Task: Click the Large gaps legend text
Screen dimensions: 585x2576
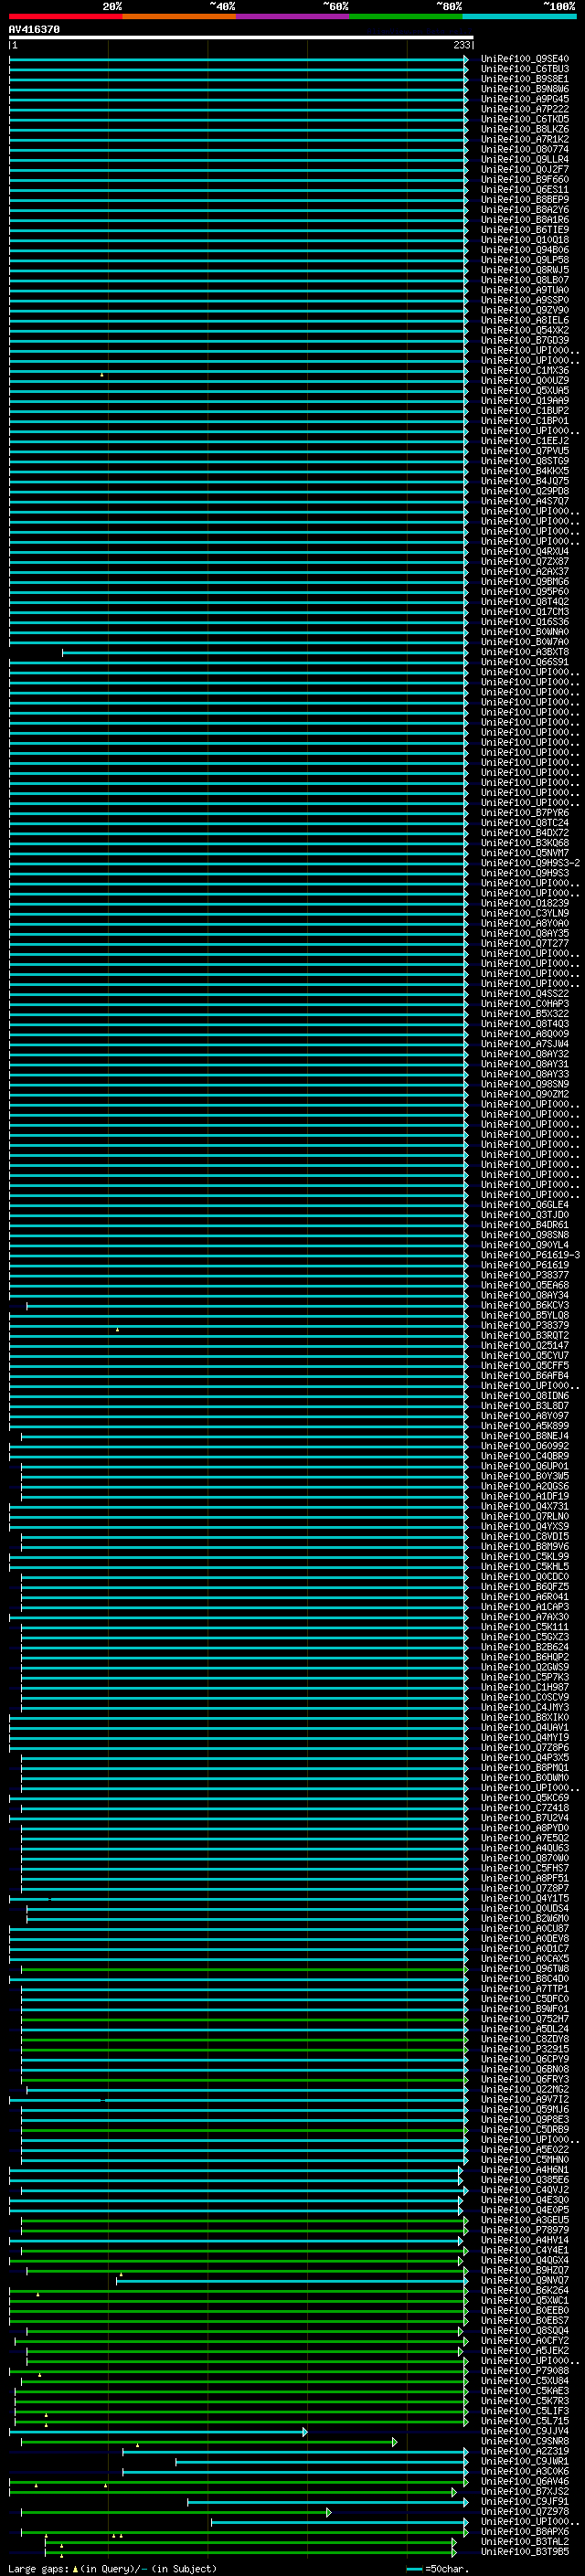Action: [x=112, y=2569]
